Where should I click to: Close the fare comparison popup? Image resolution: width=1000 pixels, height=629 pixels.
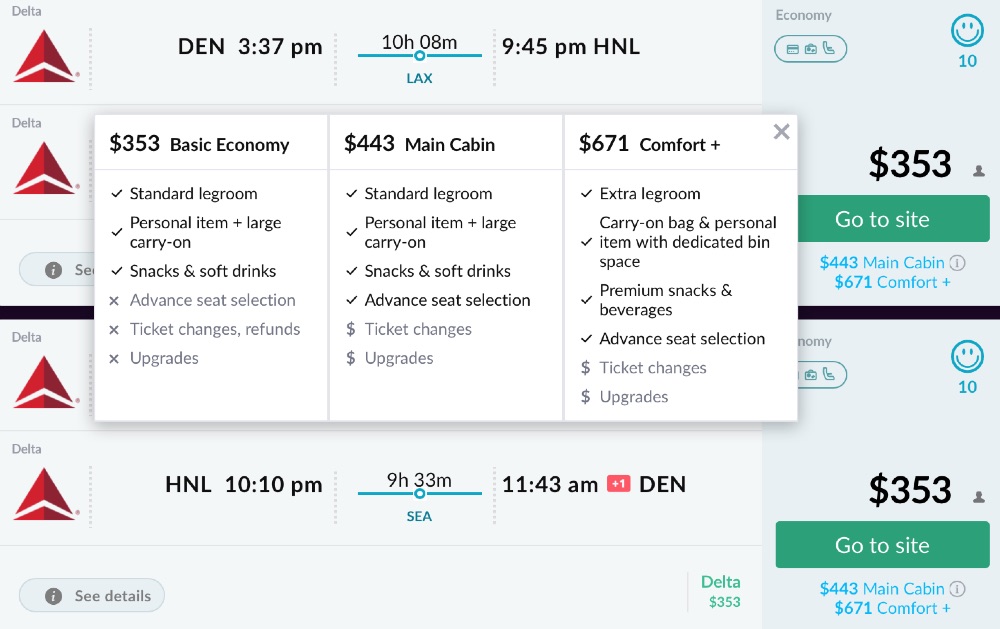click(x=781, y=132)
